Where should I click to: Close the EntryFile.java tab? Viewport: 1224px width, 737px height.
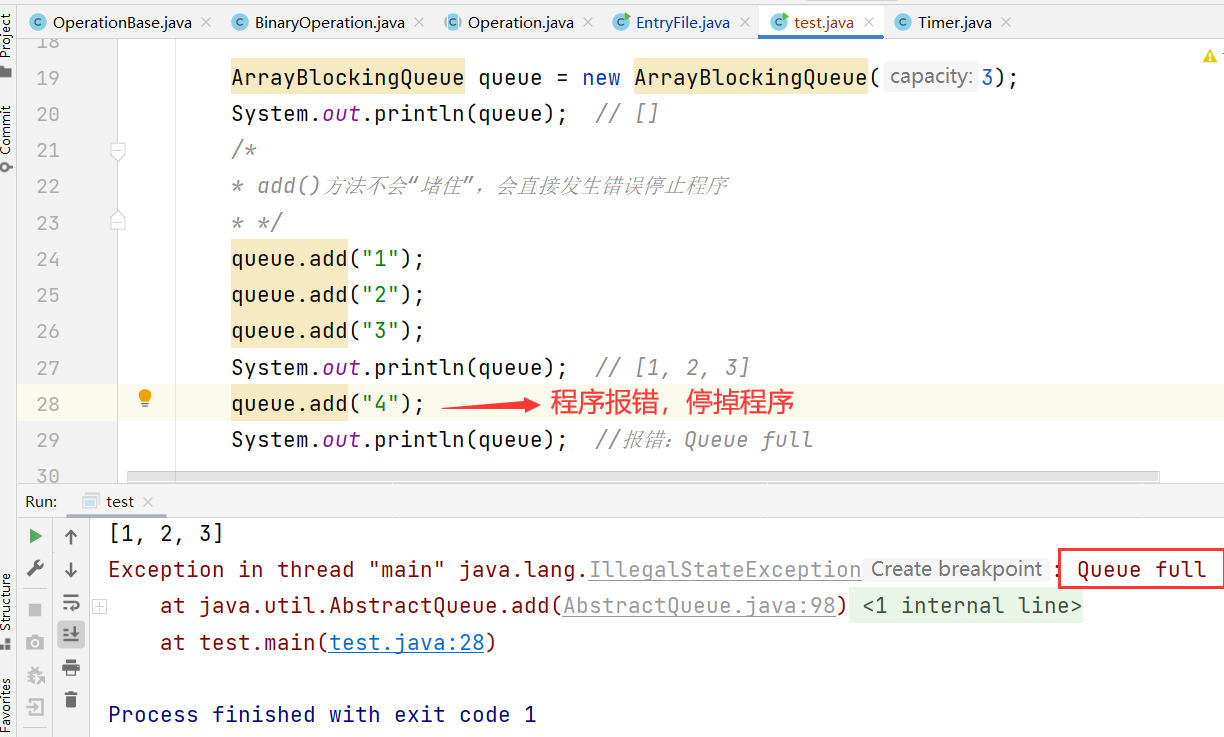click(x=745, y=22)
